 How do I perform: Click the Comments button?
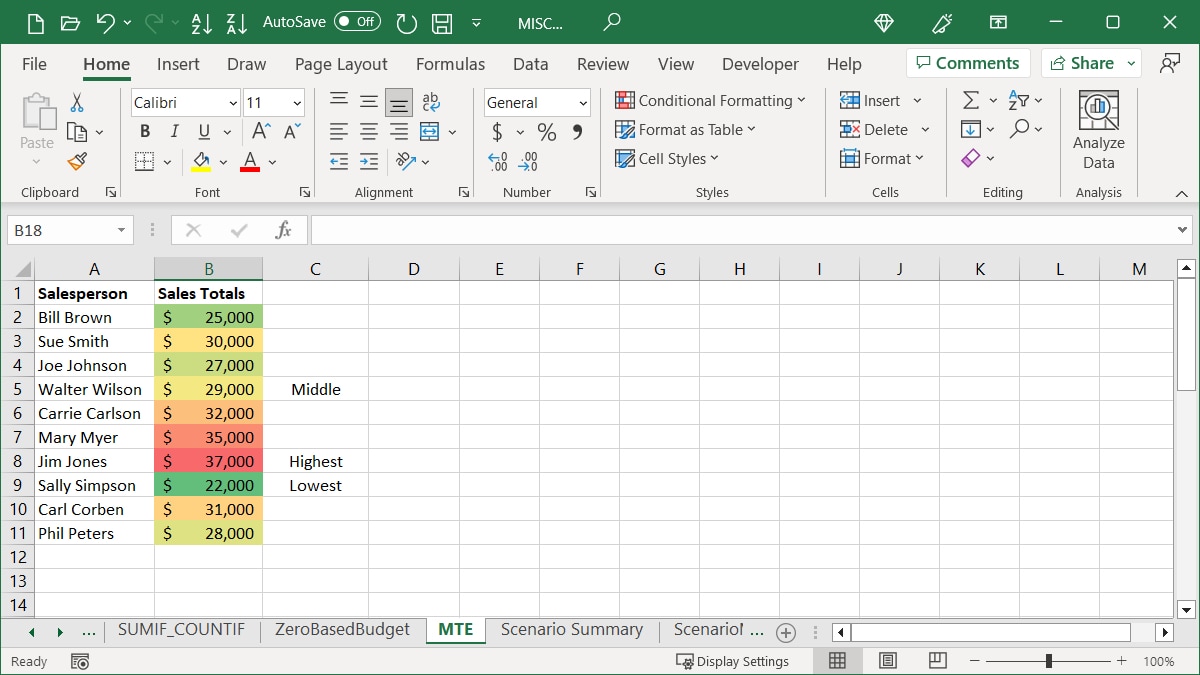pyautogui.click(x=967, y=63)
